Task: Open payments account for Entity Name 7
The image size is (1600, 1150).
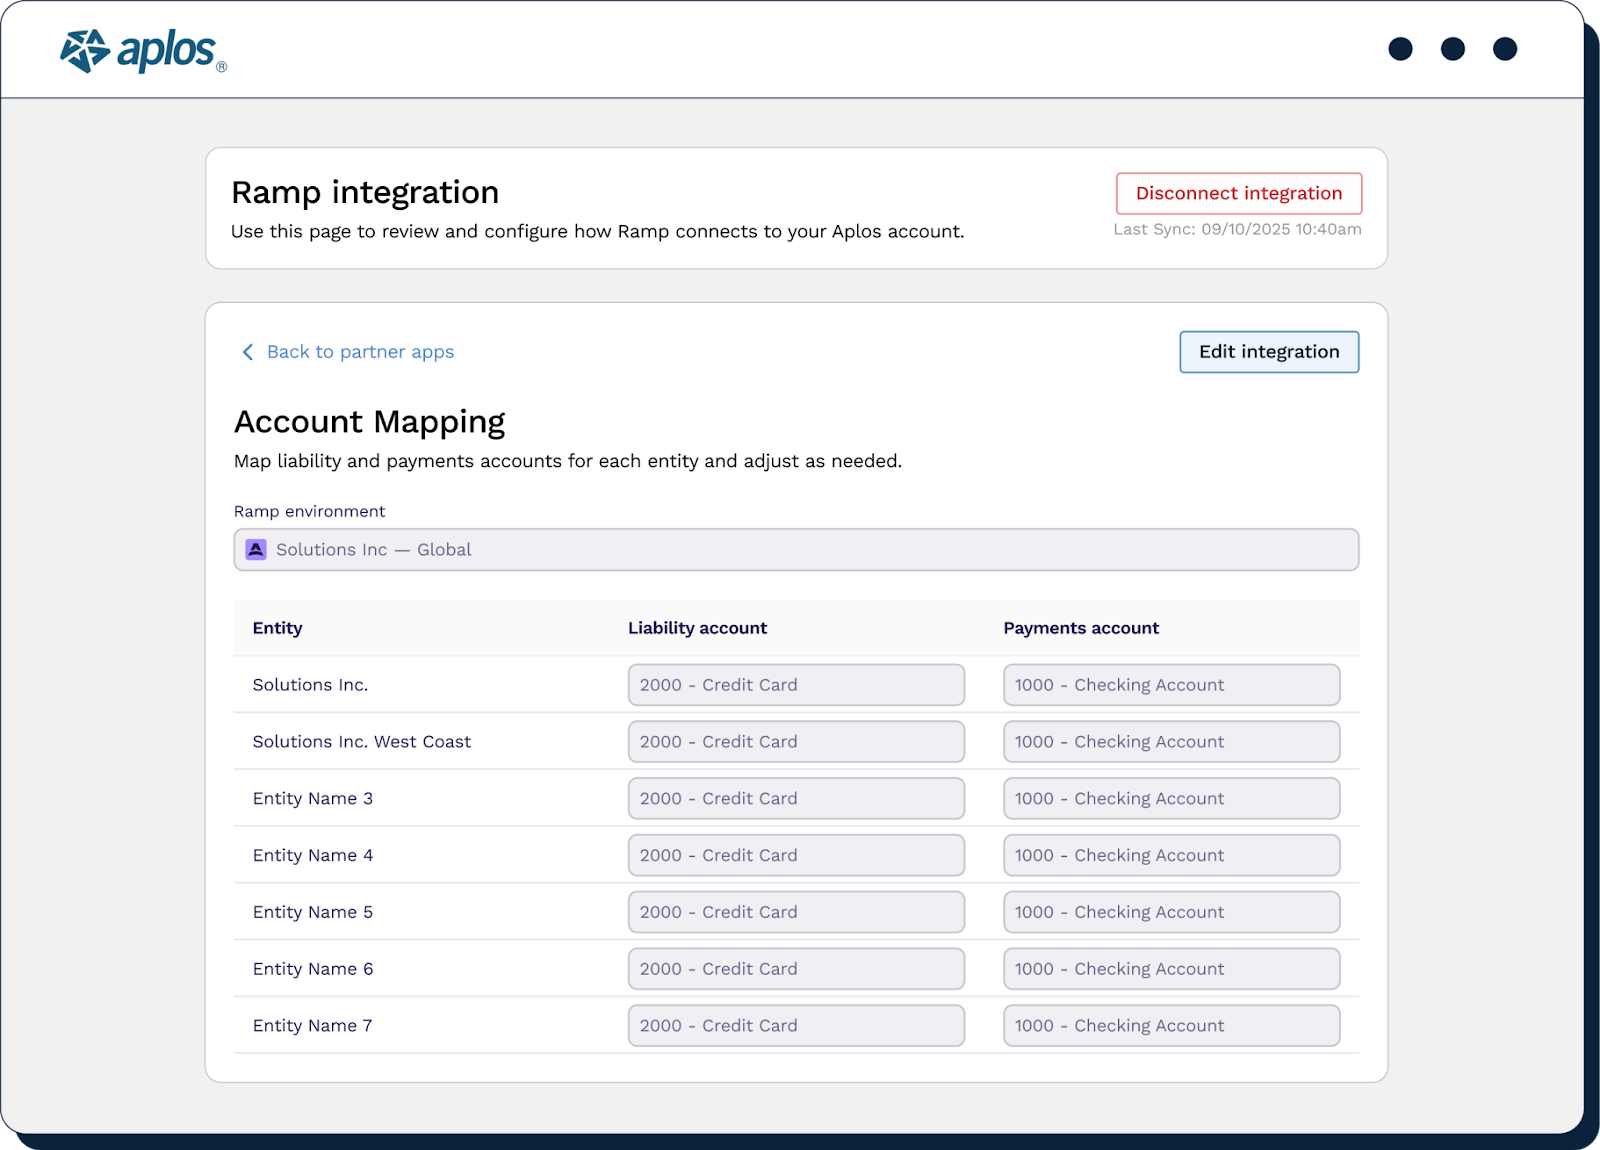Action: [1171, 1026]
